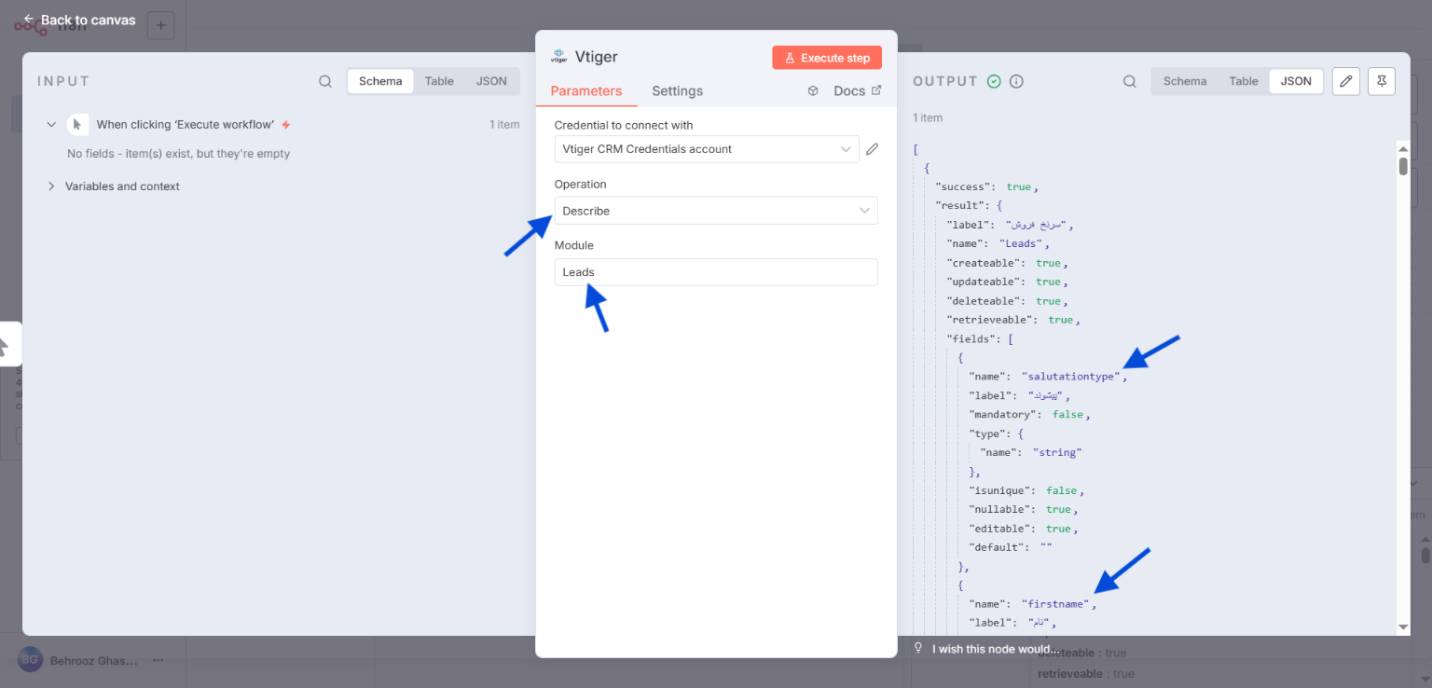
Task: Go Back to canvas
Action: tap(79, 20)
